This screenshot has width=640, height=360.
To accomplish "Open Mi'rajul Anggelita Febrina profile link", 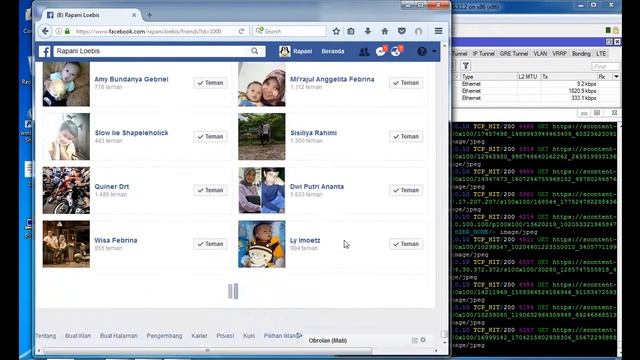I will point(332,79).
